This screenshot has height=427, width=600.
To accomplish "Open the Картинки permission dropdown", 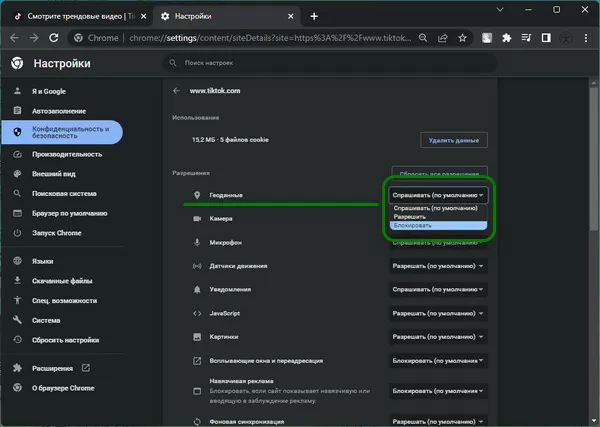I will (x=438, y=338).
